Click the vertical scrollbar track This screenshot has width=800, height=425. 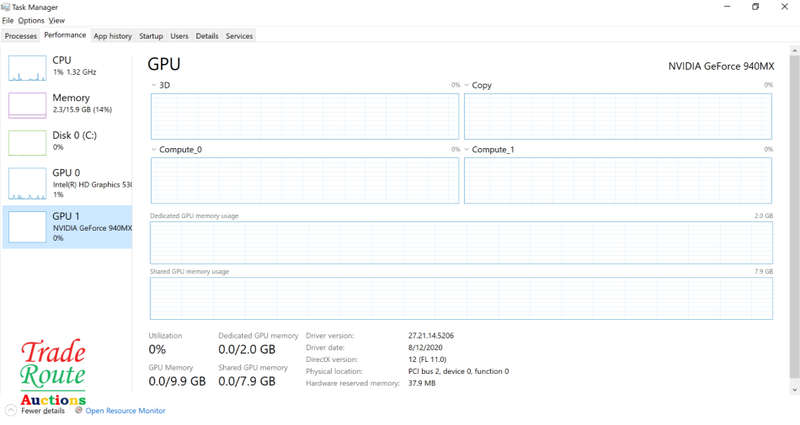tap(794, 219)
